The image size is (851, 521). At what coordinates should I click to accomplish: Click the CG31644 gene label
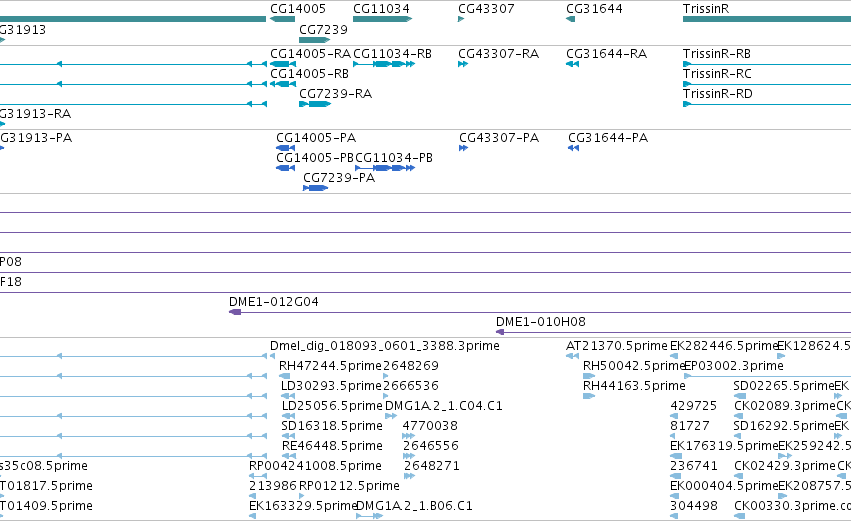pyautogui.click(x=594, y=9)
